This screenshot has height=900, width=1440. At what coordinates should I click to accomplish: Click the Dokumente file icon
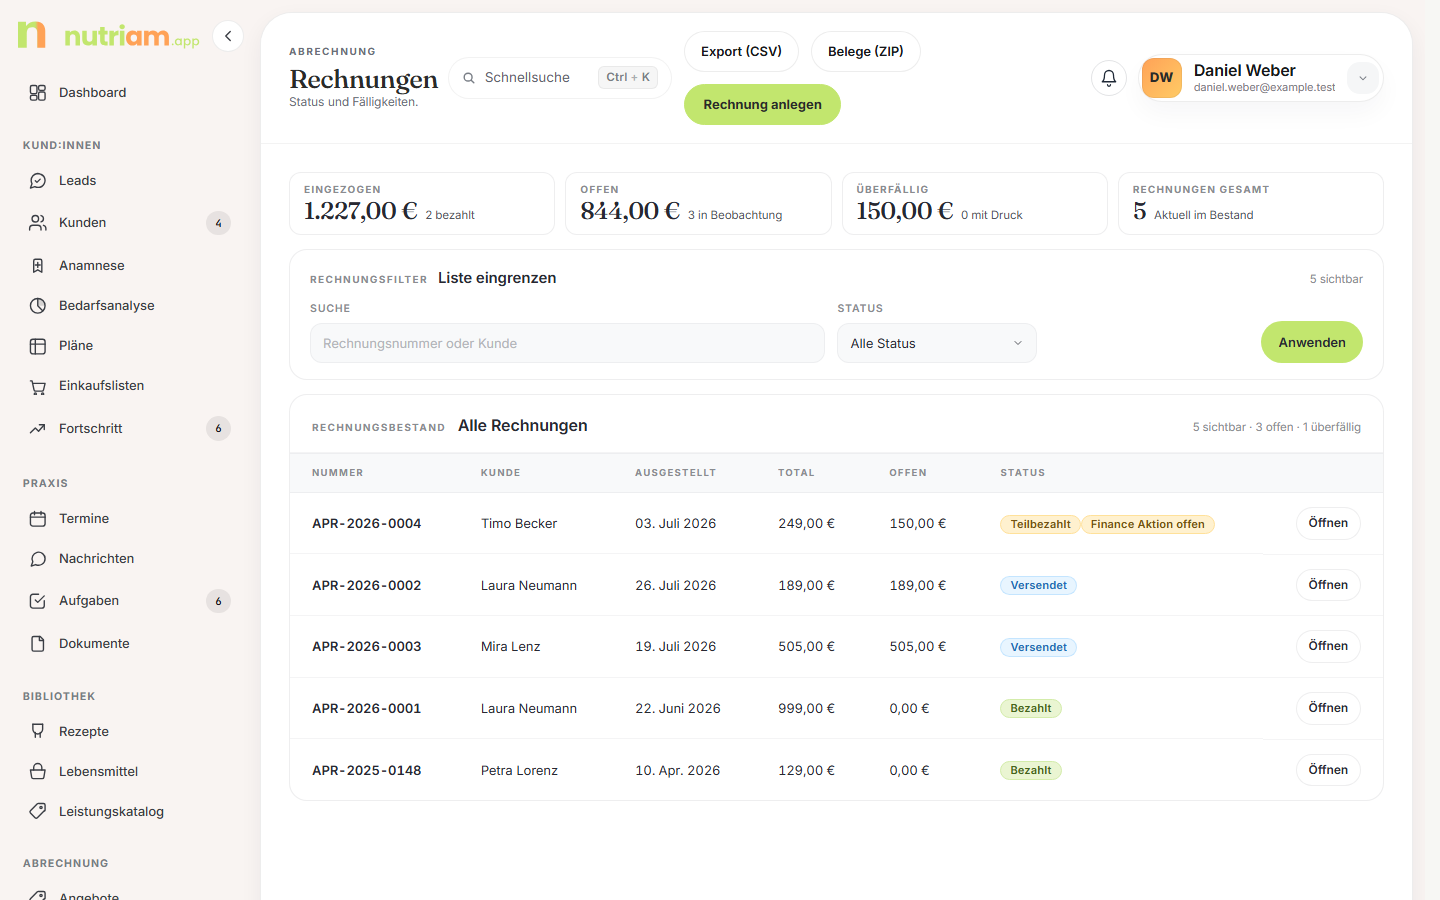pyautogui.click(x=38, y=644)
